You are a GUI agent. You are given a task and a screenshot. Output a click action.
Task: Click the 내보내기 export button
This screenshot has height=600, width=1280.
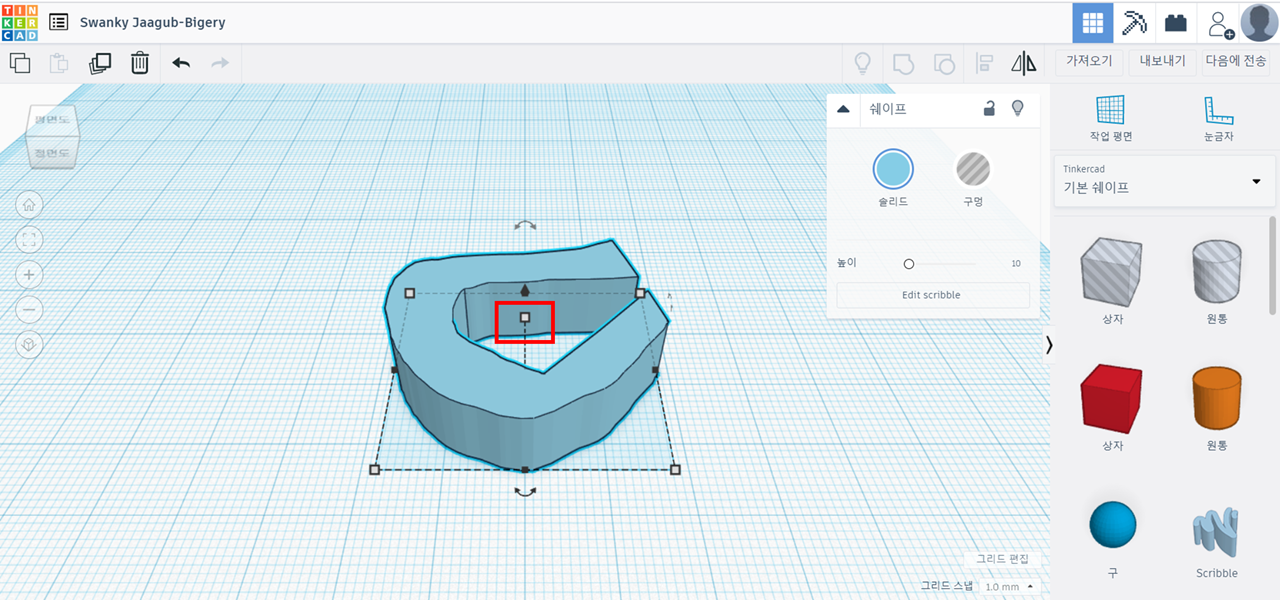click(x=1163, y=61)
